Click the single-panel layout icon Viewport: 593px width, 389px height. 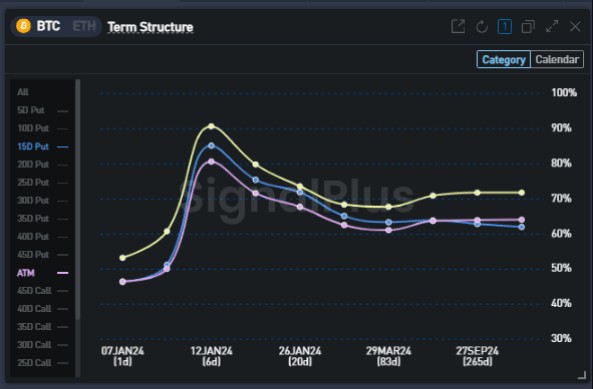click(x=505, y=26)
